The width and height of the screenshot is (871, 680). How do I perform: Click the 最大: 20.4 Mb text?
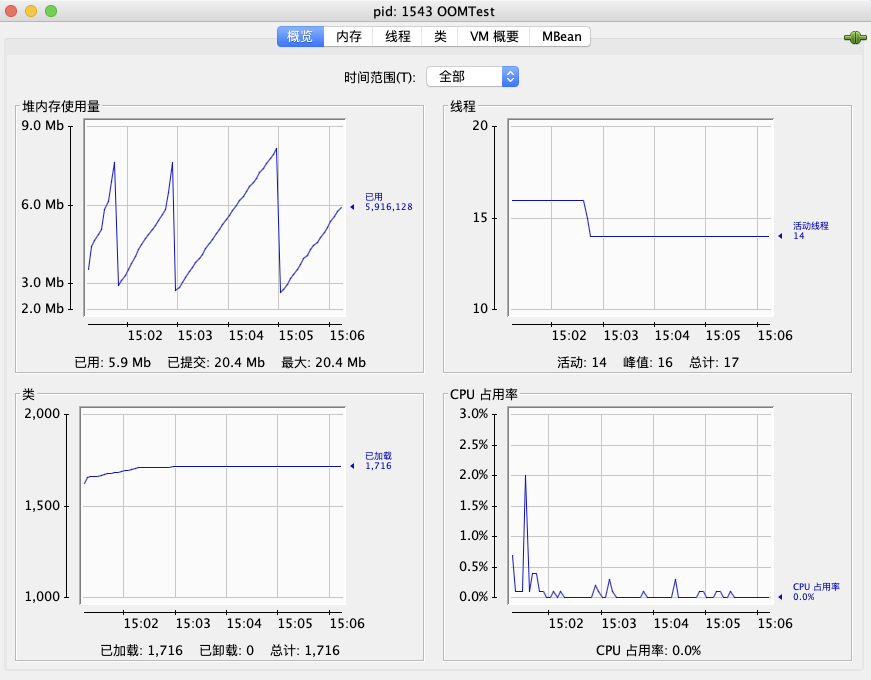coord(323,363)
